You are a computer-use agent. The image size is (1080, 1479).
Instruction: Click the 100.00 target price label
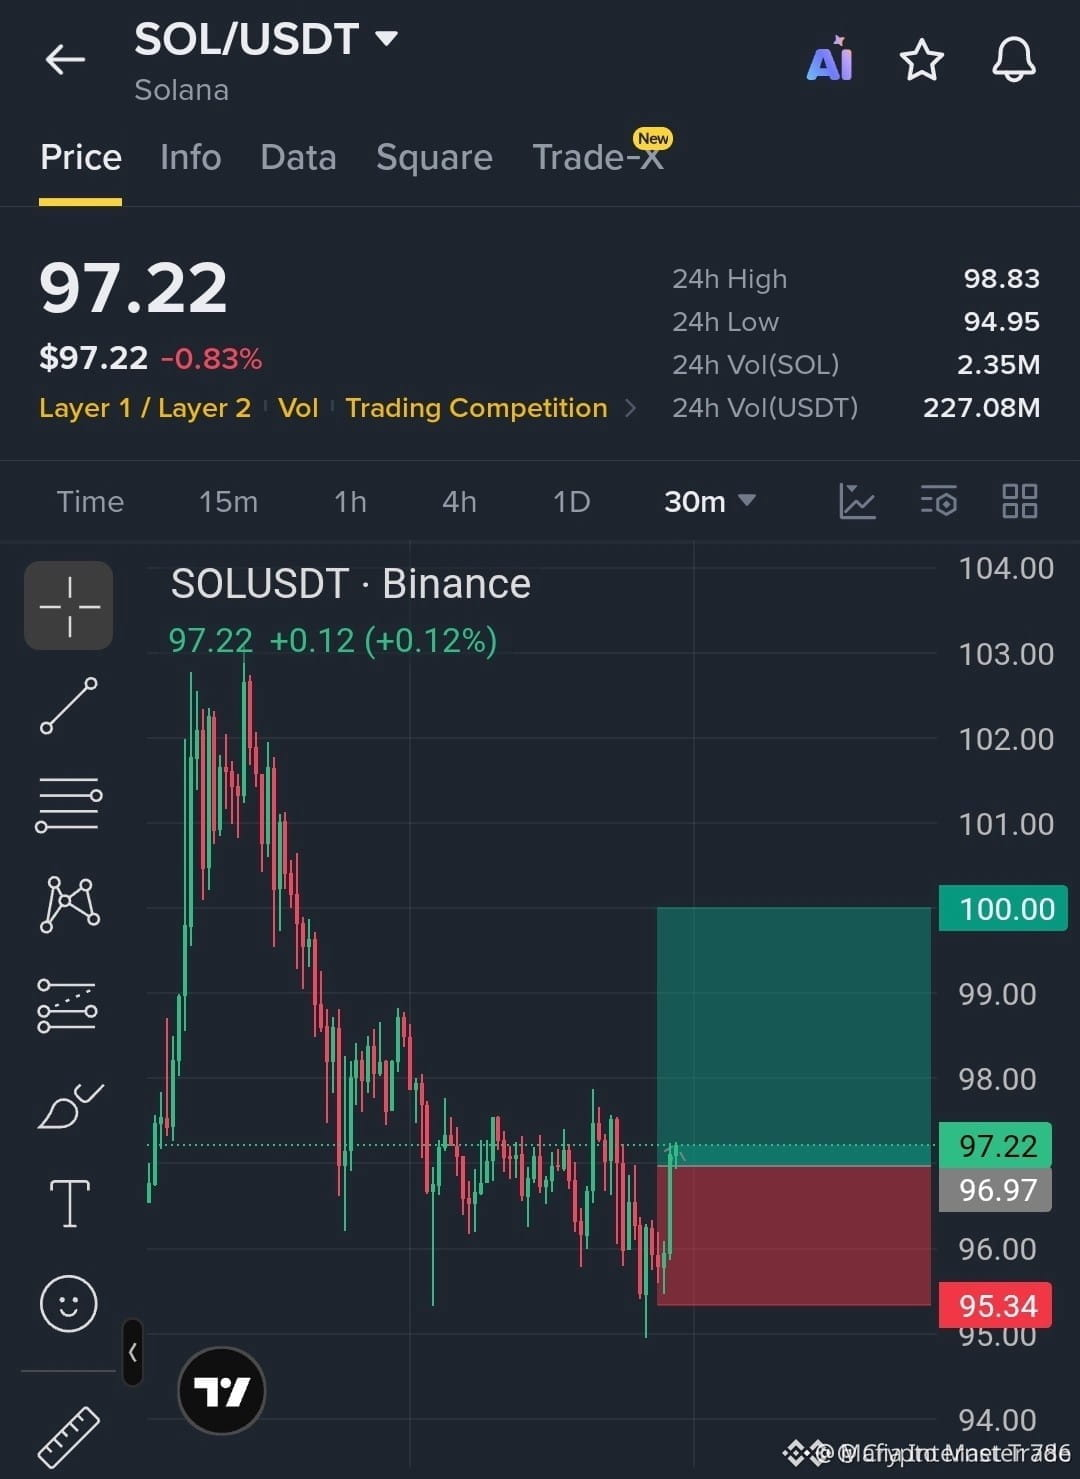pos(1003,909)
